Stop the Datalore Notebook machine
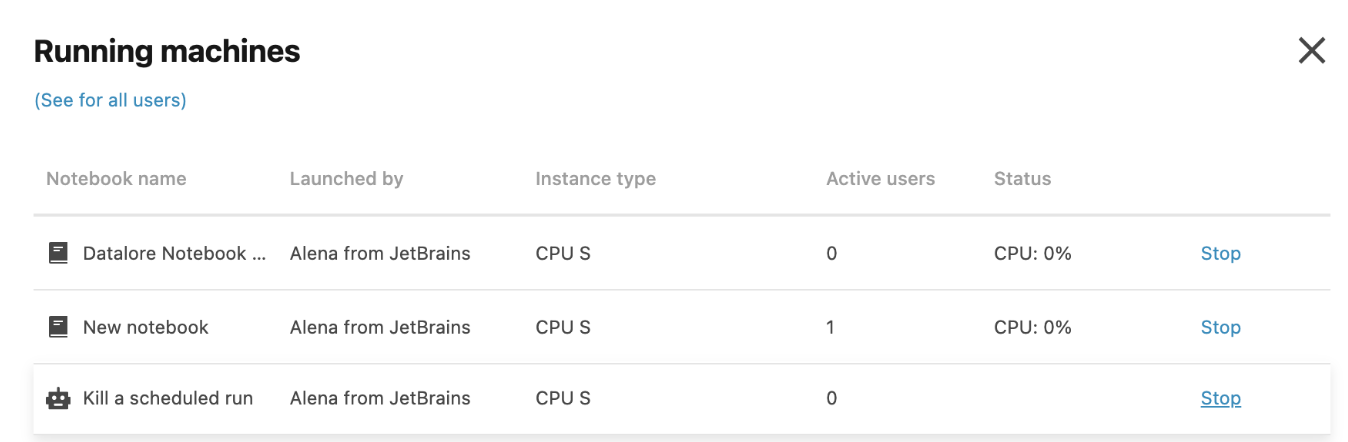1348x442 pixels. (x=1220, y=254)
